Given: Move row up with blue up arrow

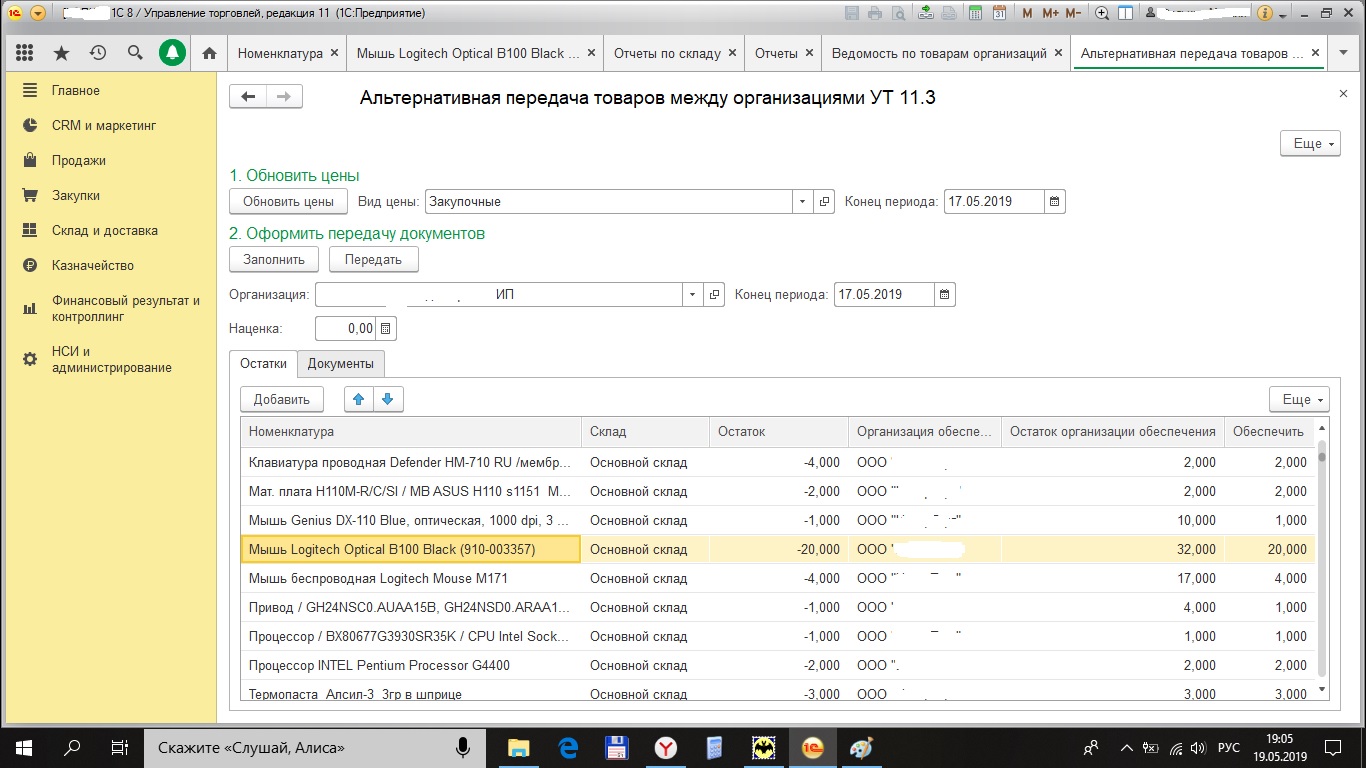Looking at the screenshot, I should pyautogui.click(x=358, y=399).
